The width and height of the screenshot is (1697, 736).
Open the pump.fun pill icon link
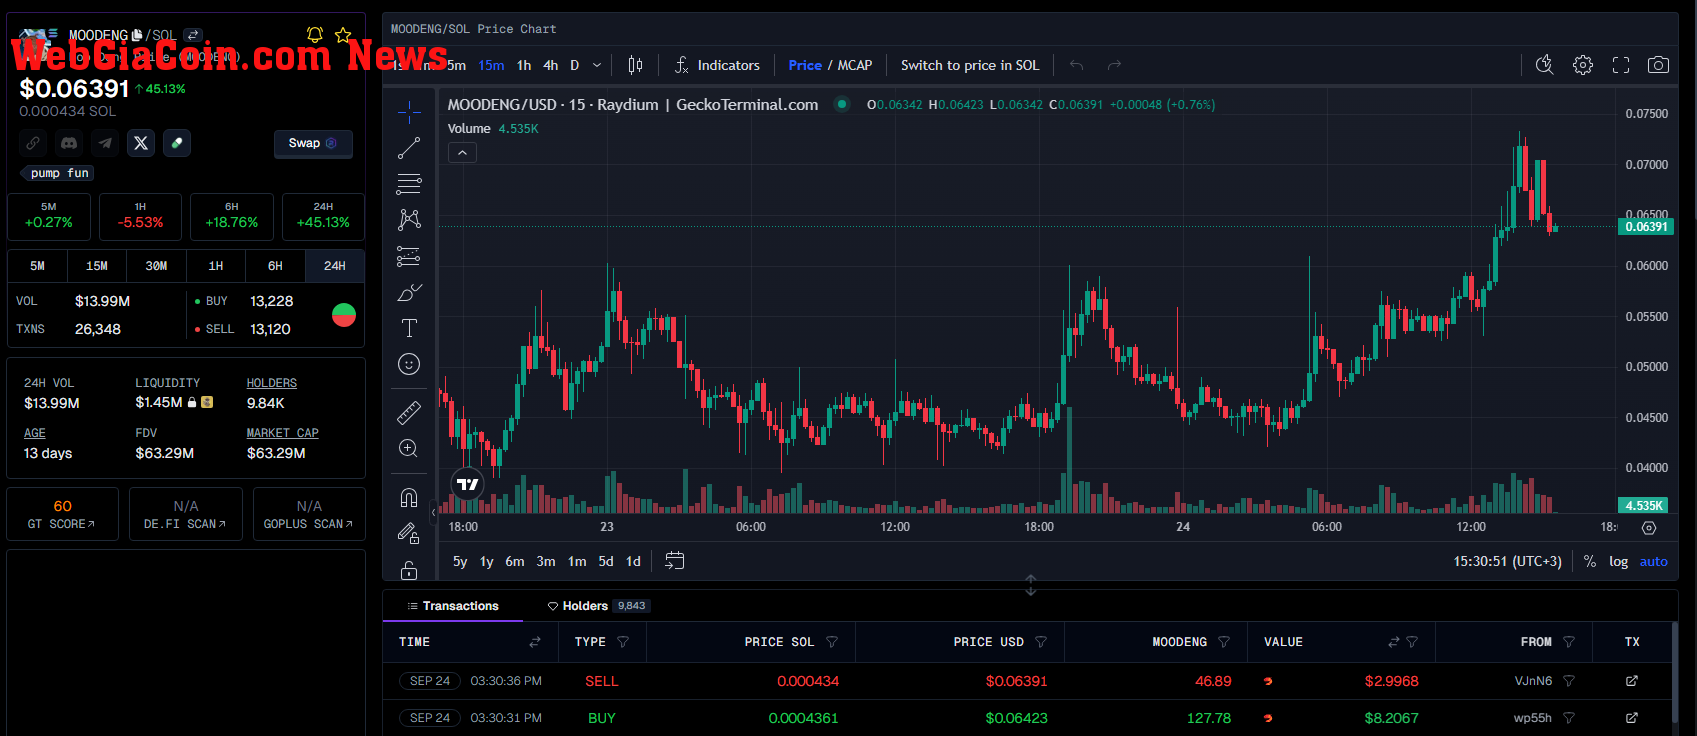pos(177,143)
